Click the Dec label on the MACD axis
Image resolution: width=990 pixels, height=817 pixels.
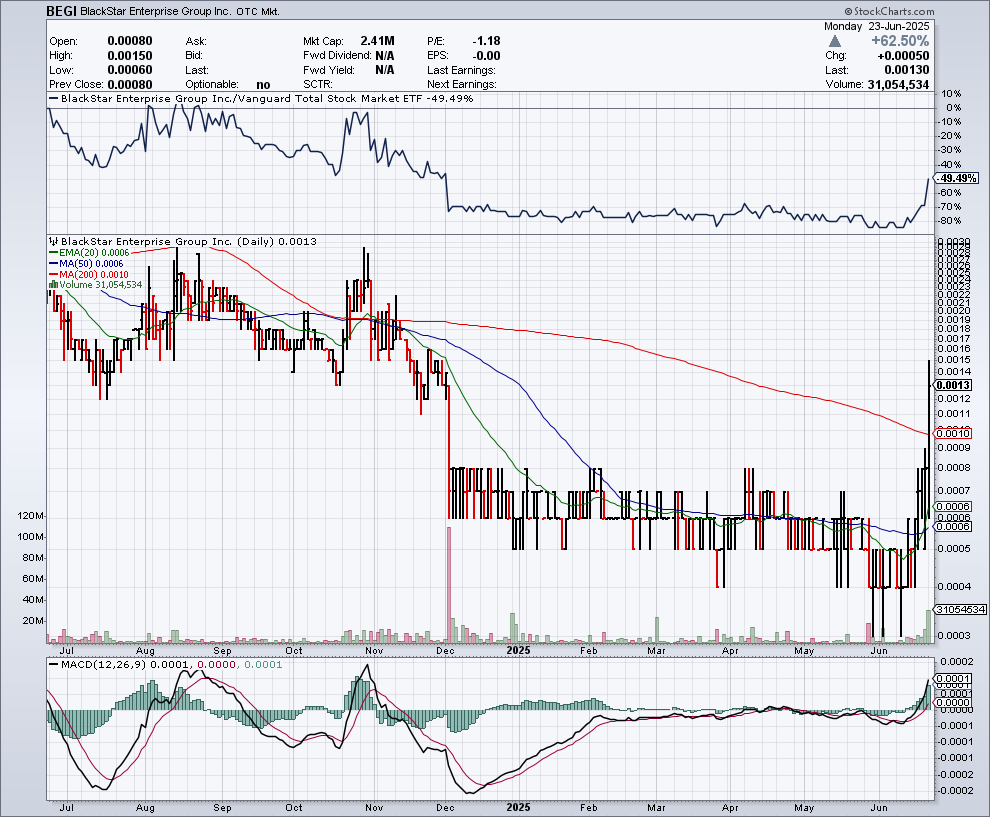coord(445,808)
